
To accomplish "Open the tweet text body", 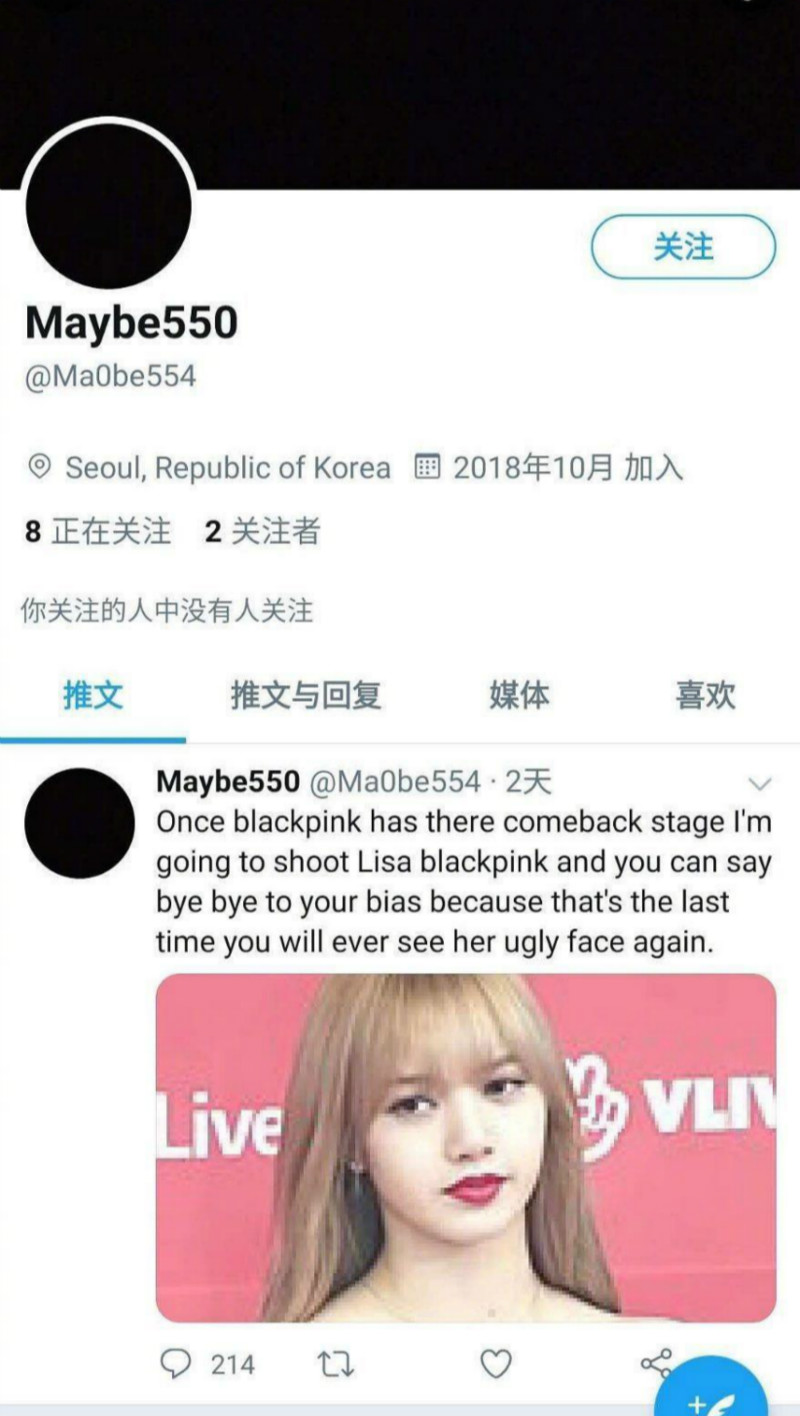I will click(x=464, y=882).
